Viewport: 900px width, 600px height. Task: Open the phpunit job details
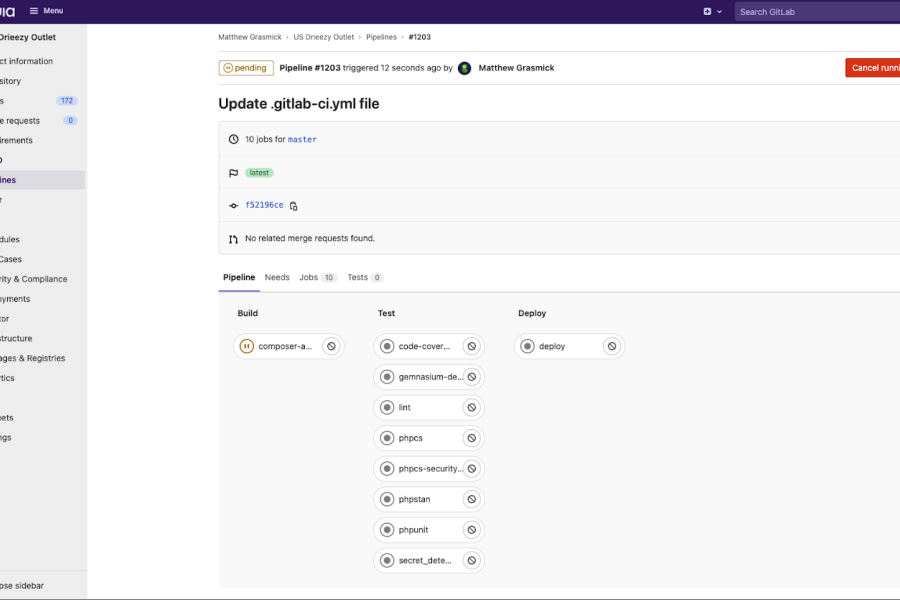413,529
